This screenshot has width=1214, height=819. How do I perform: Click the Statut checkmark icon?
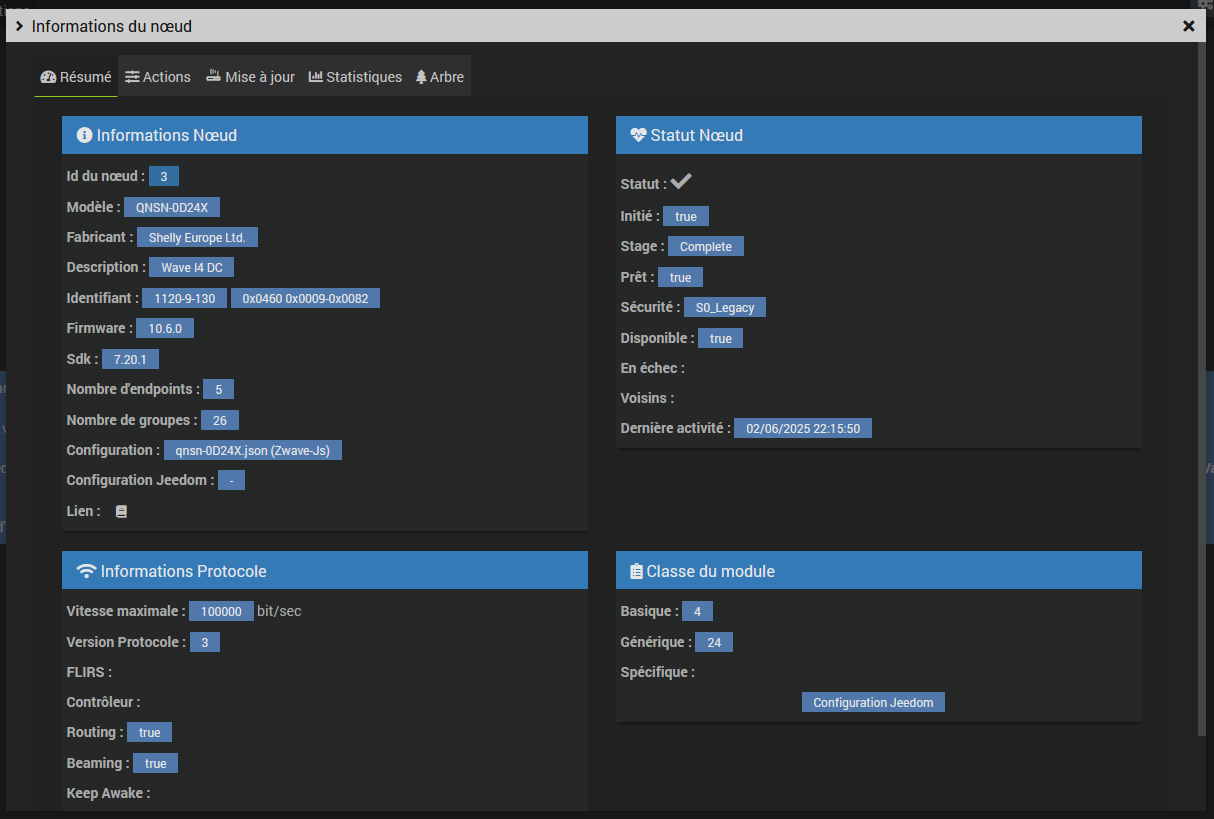click(x=681, y=181)
